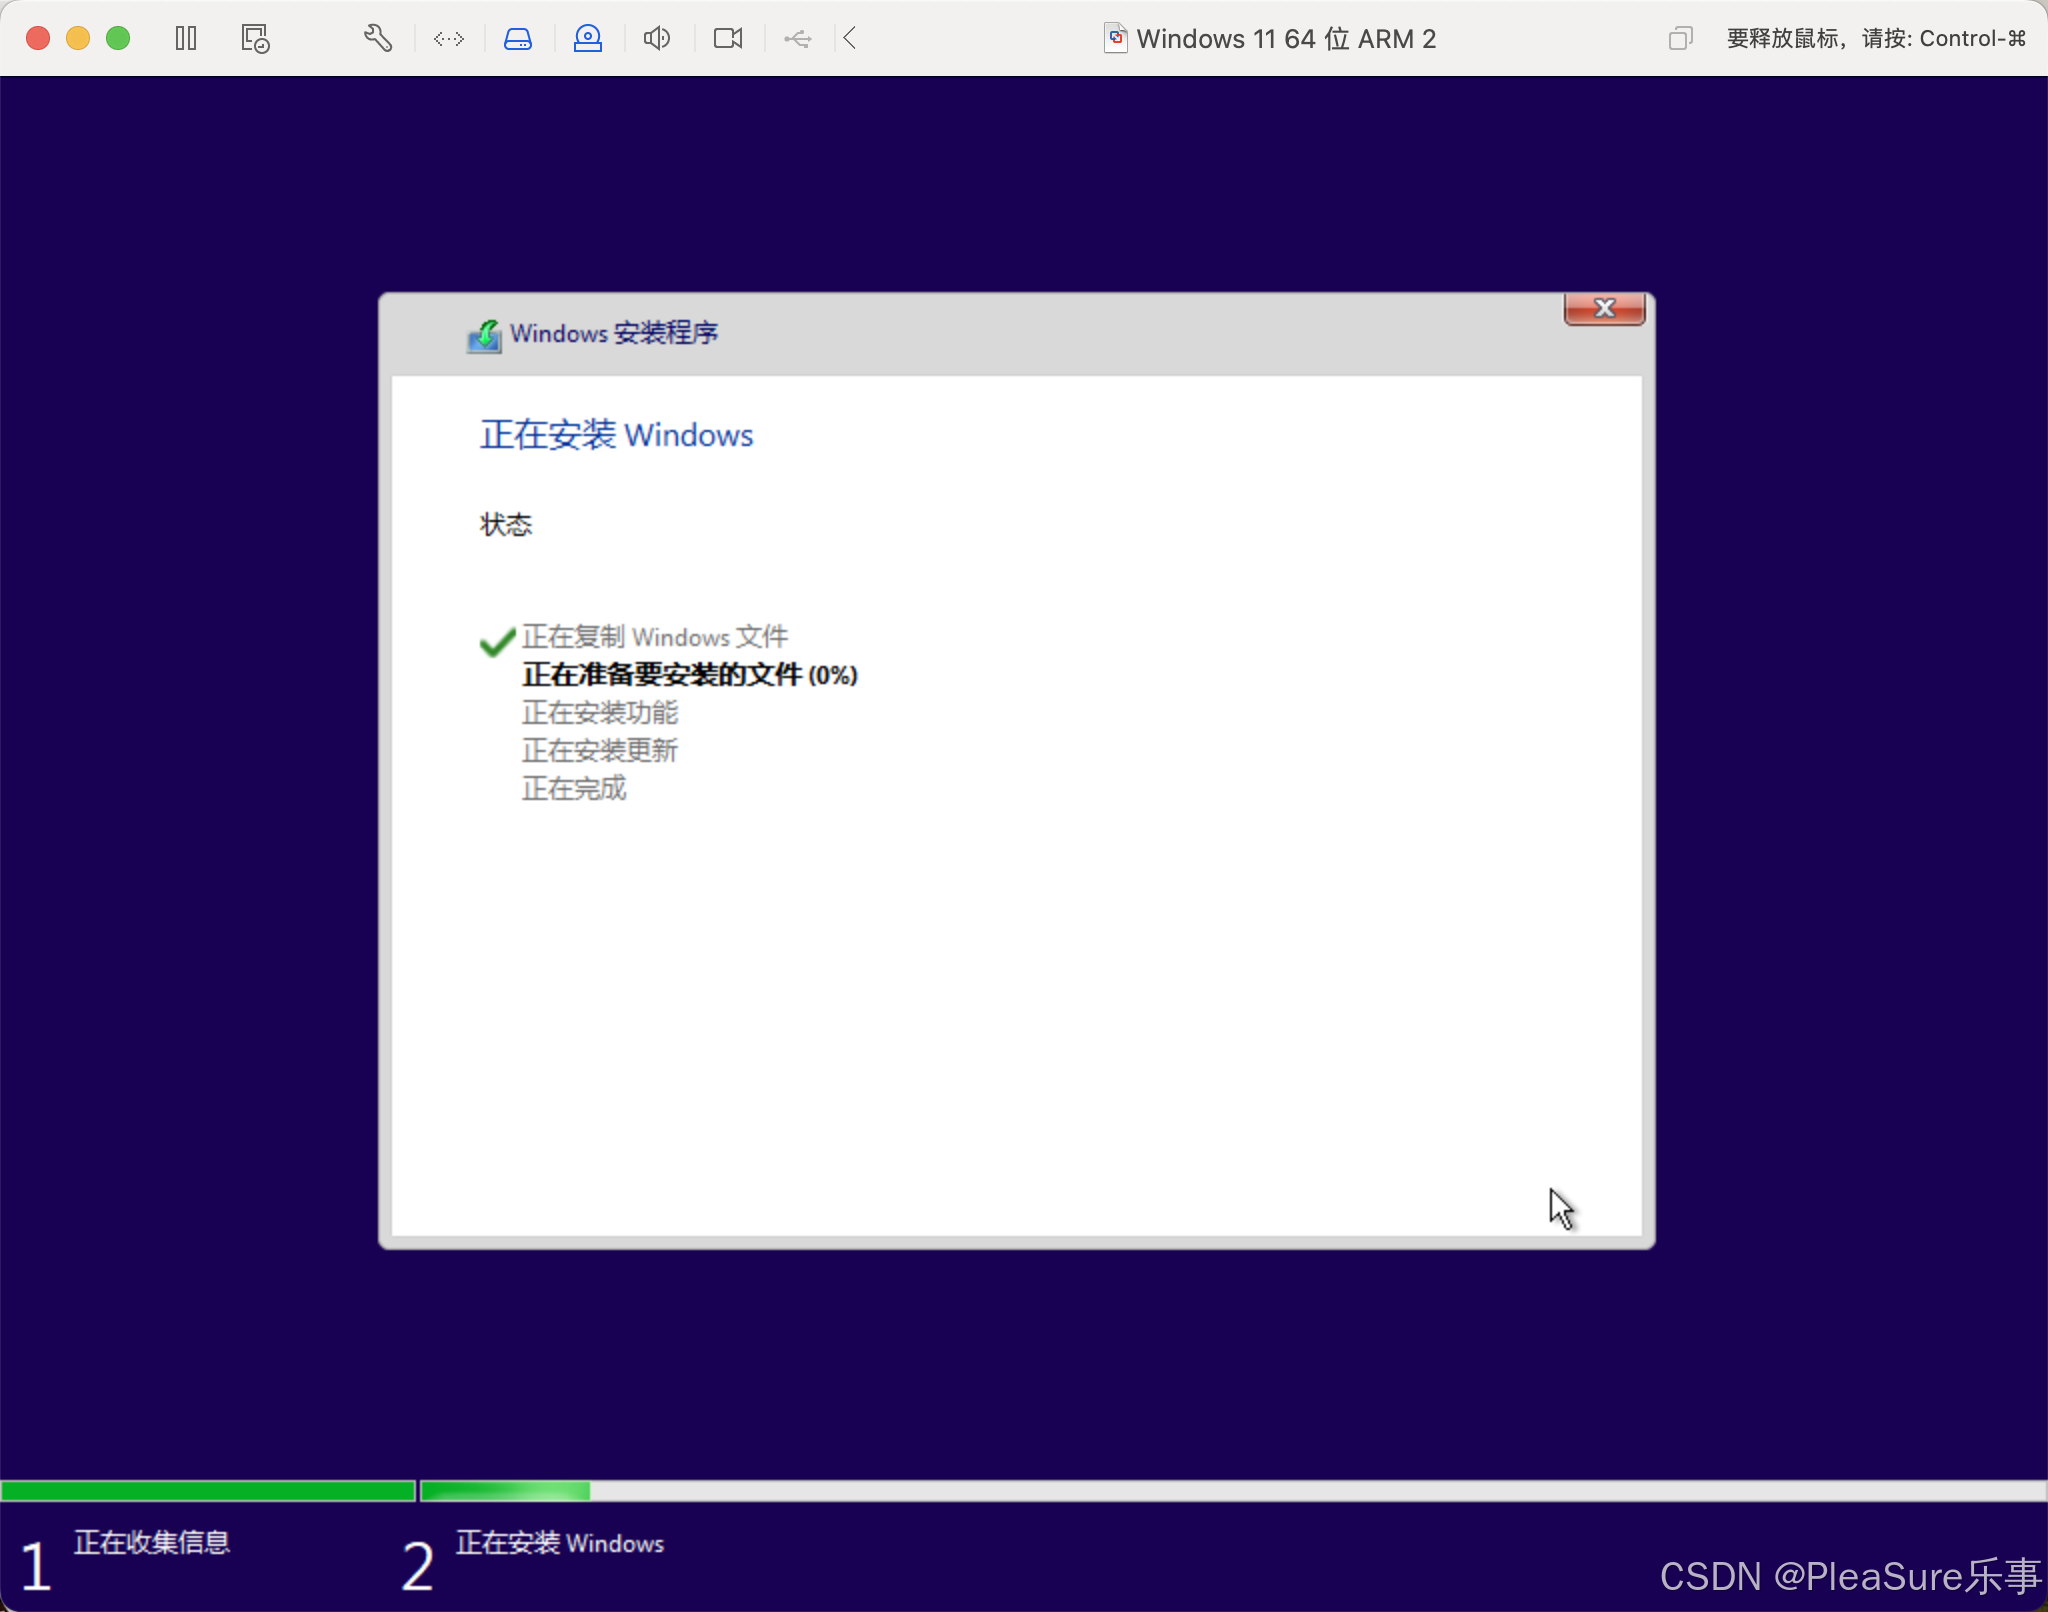Click the network adapter arrows icon

pos(448,39)
